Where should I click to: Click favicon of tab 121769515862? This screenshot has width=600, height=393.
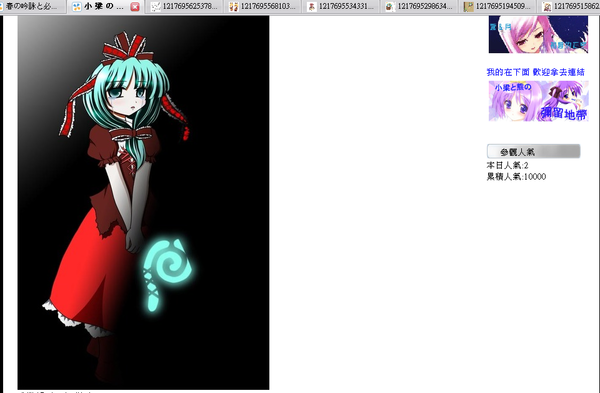point(547,7)
